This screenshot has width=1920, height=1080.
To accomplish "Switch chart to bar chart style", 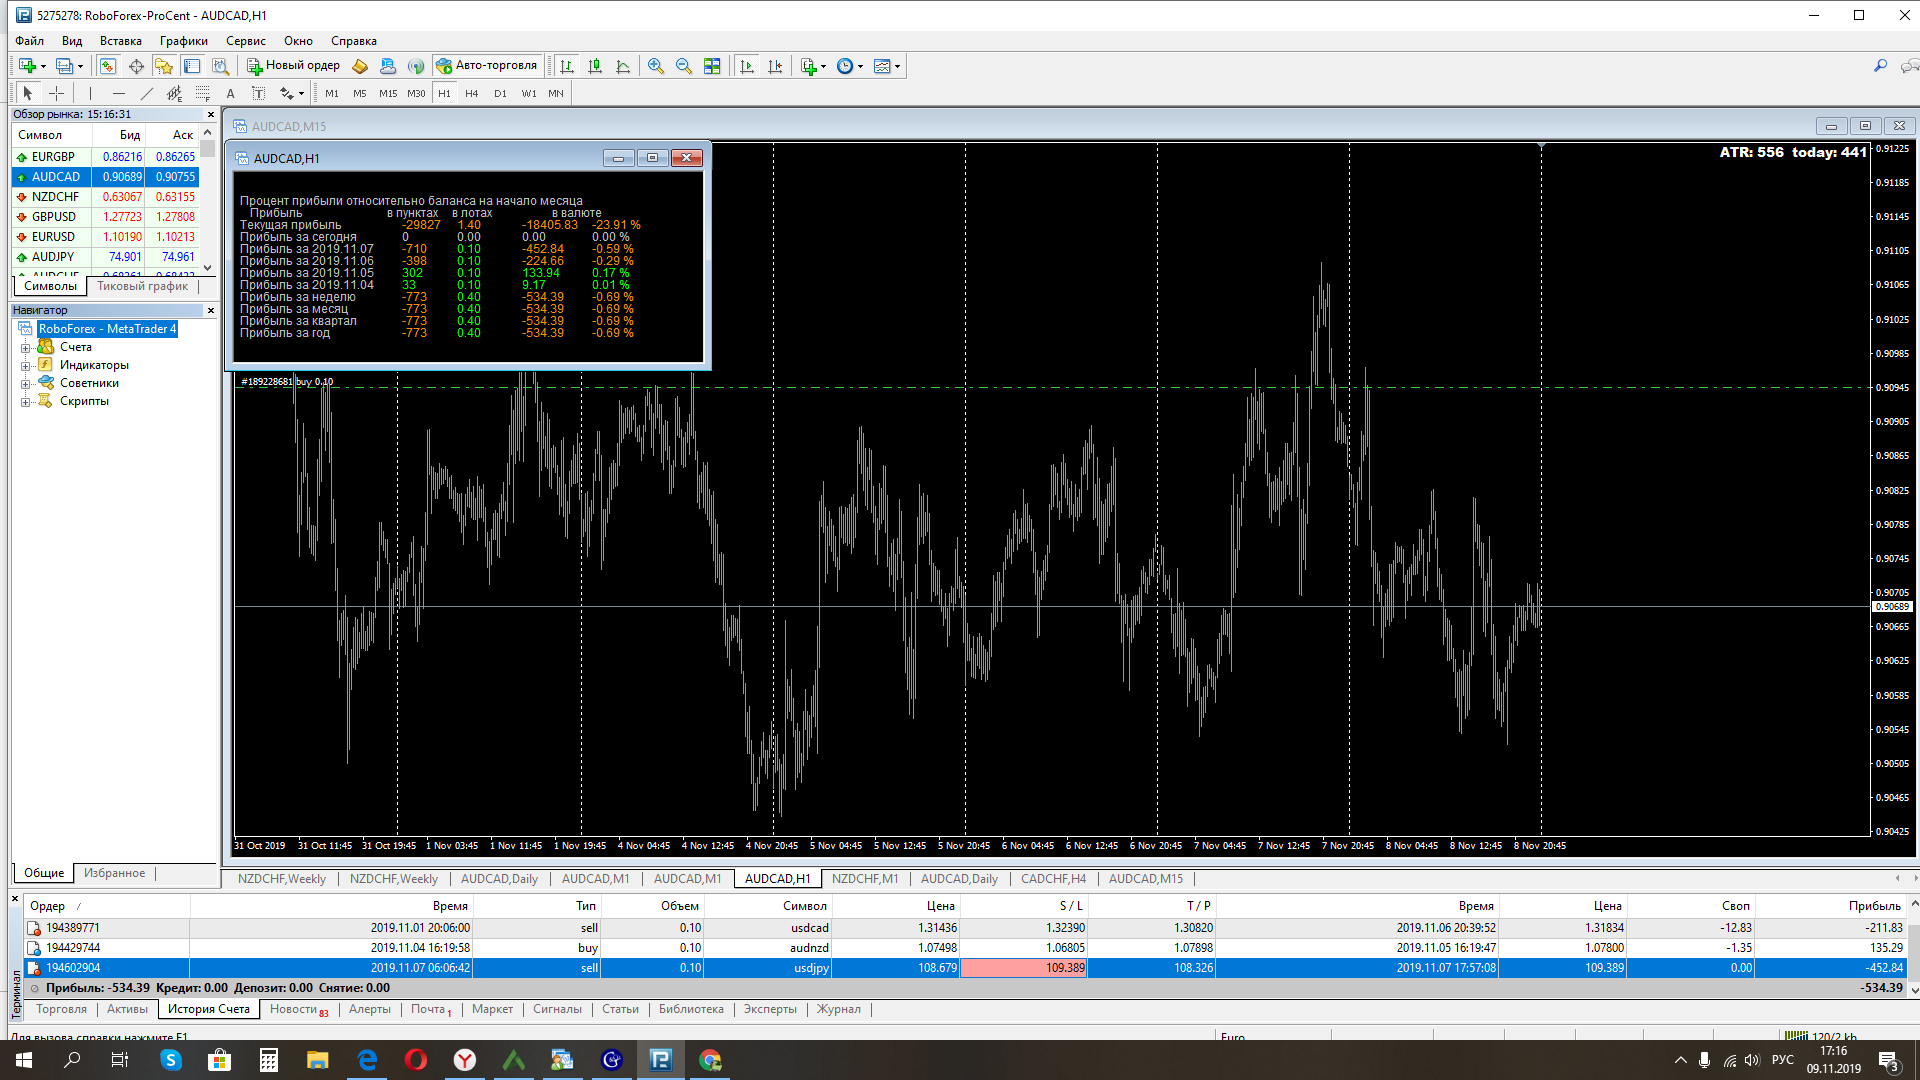I will (567, 66).
